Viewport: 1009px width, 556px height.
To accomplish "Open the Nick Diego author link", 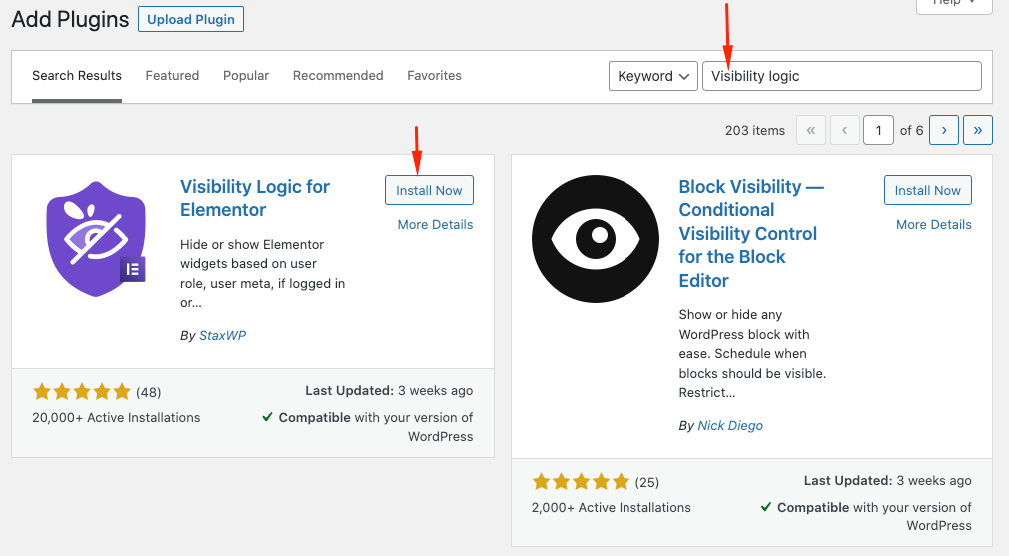I will click(730, 425).
